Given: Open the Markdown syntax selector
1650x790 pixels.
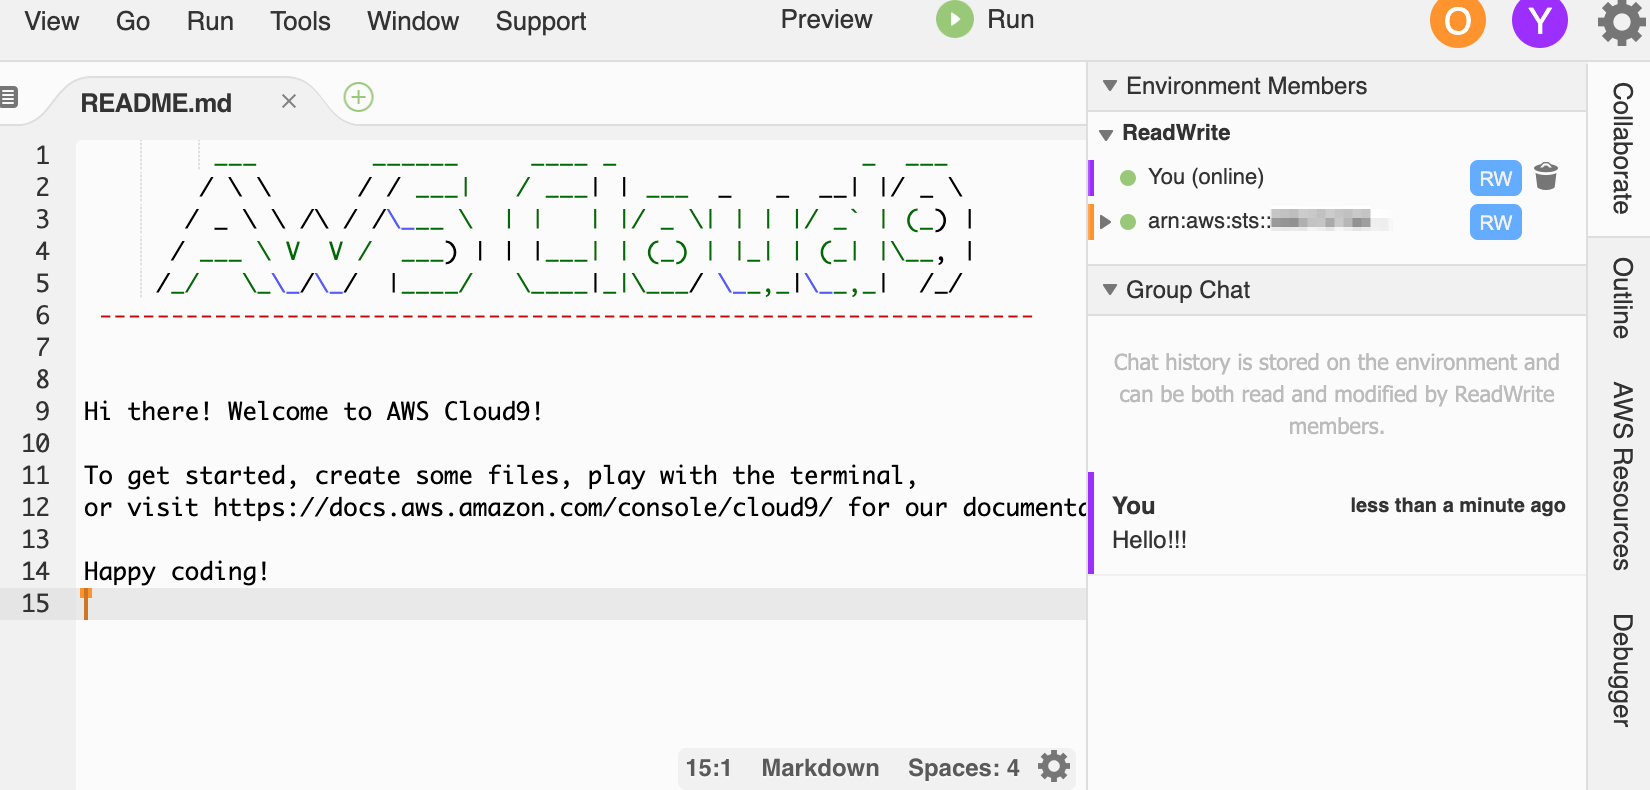Looking at the screenshot, I should [x=820, y=768].
